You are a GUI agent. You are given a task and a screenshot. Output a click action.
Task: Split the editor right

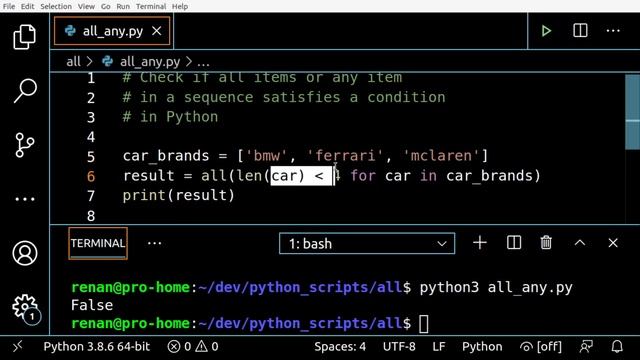580,31
